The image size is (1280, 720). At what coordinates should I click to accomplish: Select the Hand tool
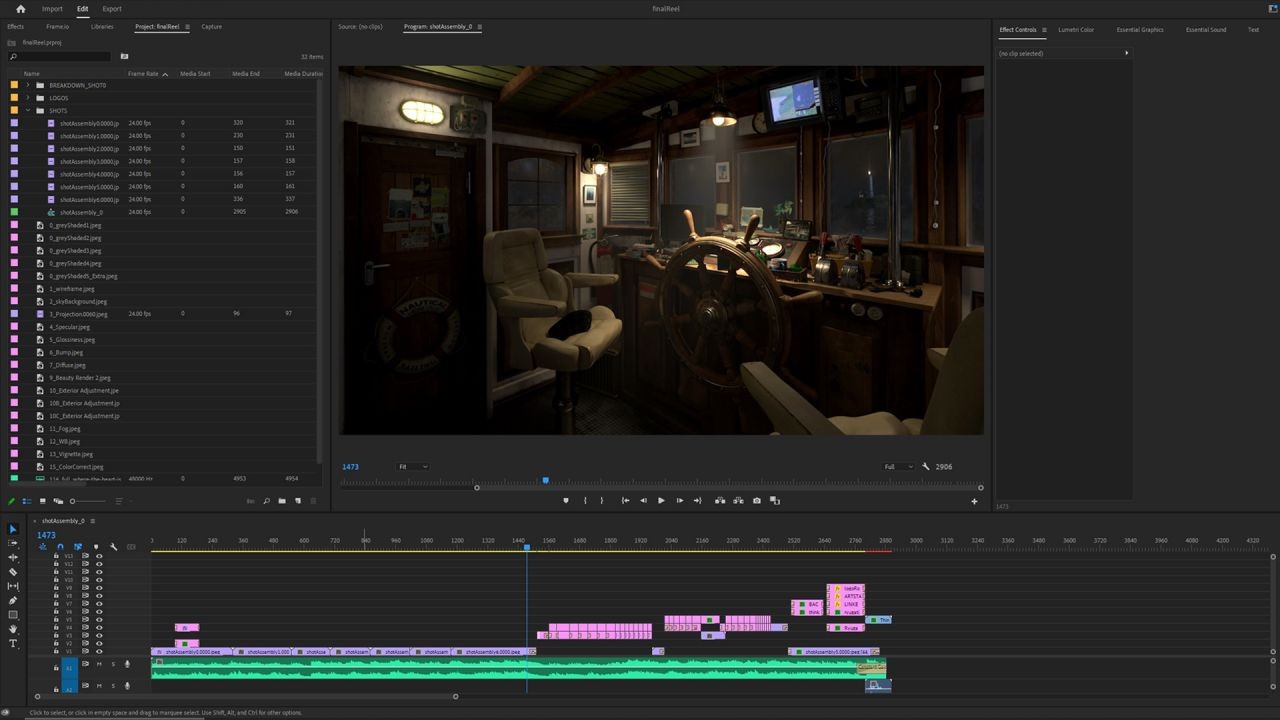[x=13, y=629]
